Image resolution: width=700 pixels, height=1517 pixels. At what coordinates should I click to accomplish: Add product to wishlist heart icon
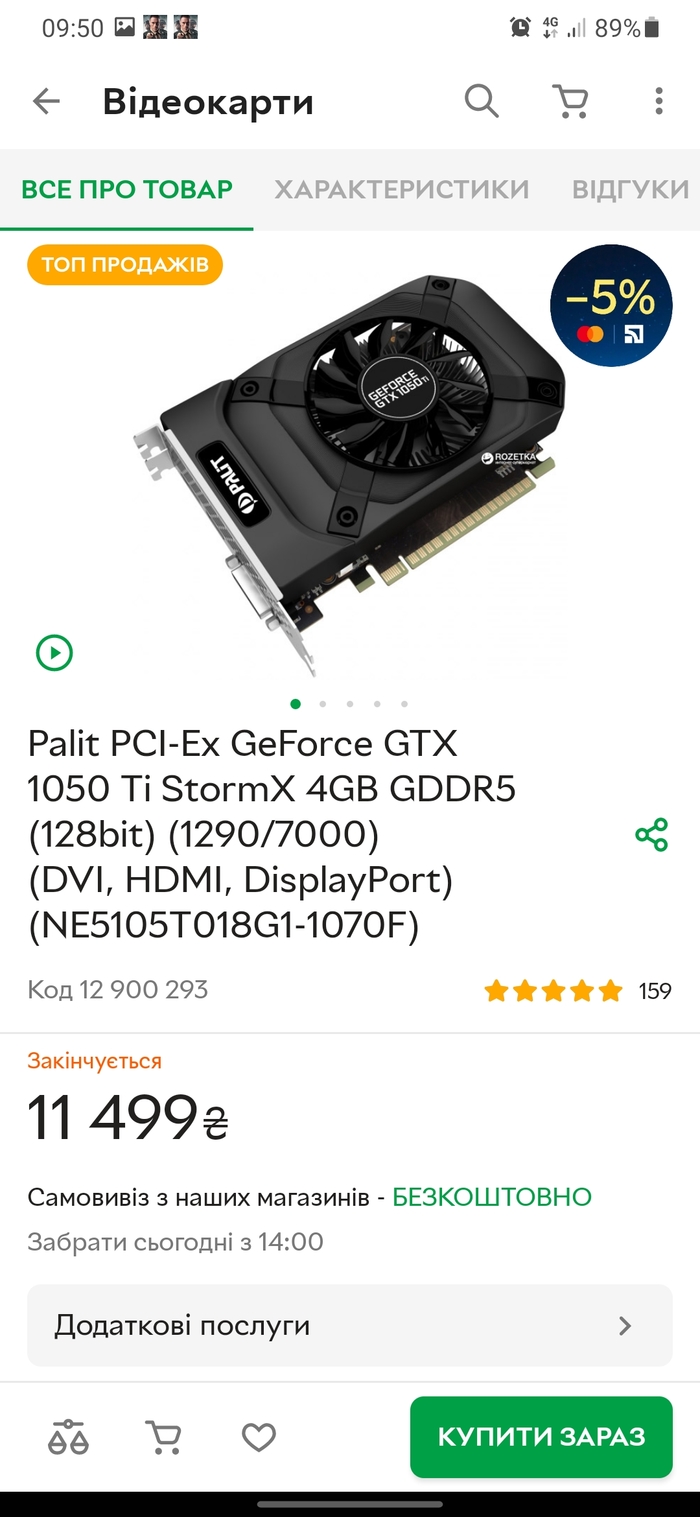pyautogui.click(x=259, y=1438)
